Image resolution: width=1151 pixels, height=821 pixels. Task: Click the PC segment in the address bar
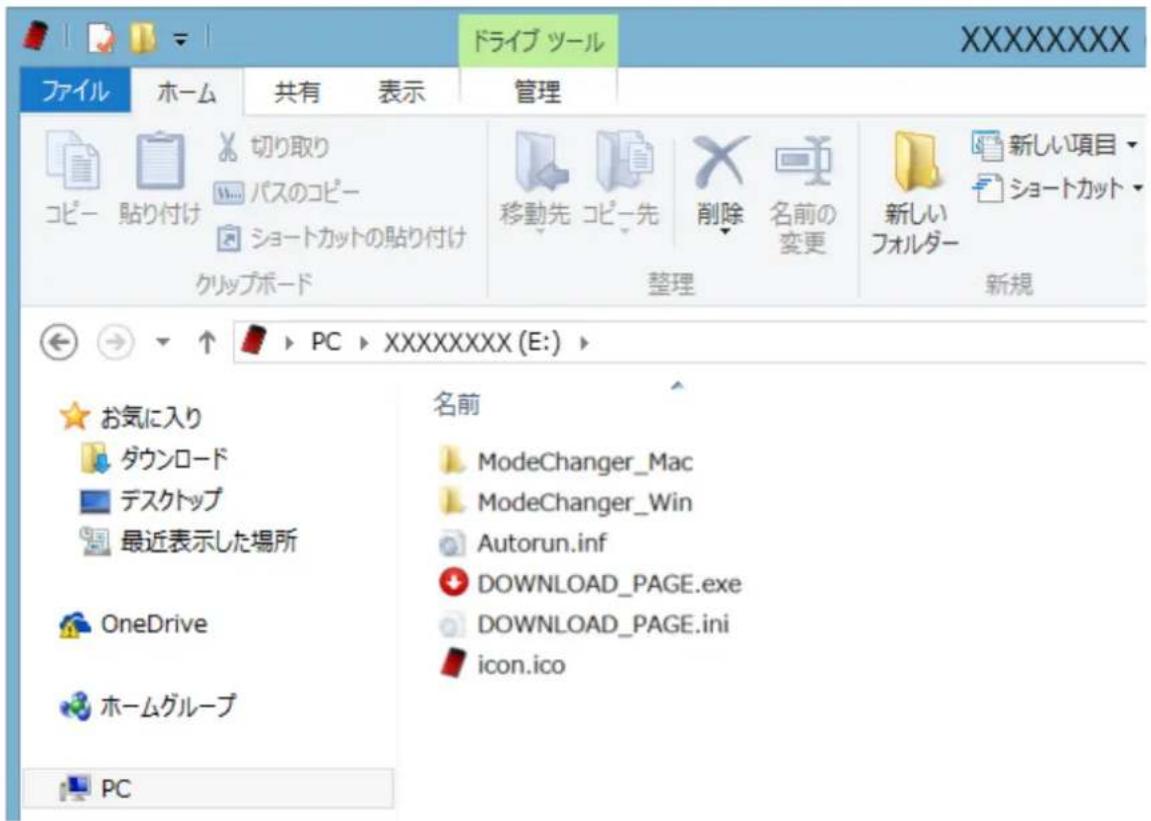[x=326, y=342]
